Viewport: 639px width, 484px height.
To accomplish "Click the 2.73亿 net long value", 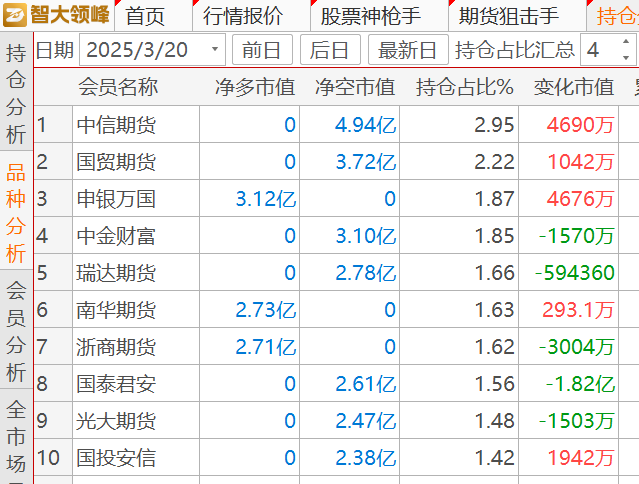I will click(266, 310).
